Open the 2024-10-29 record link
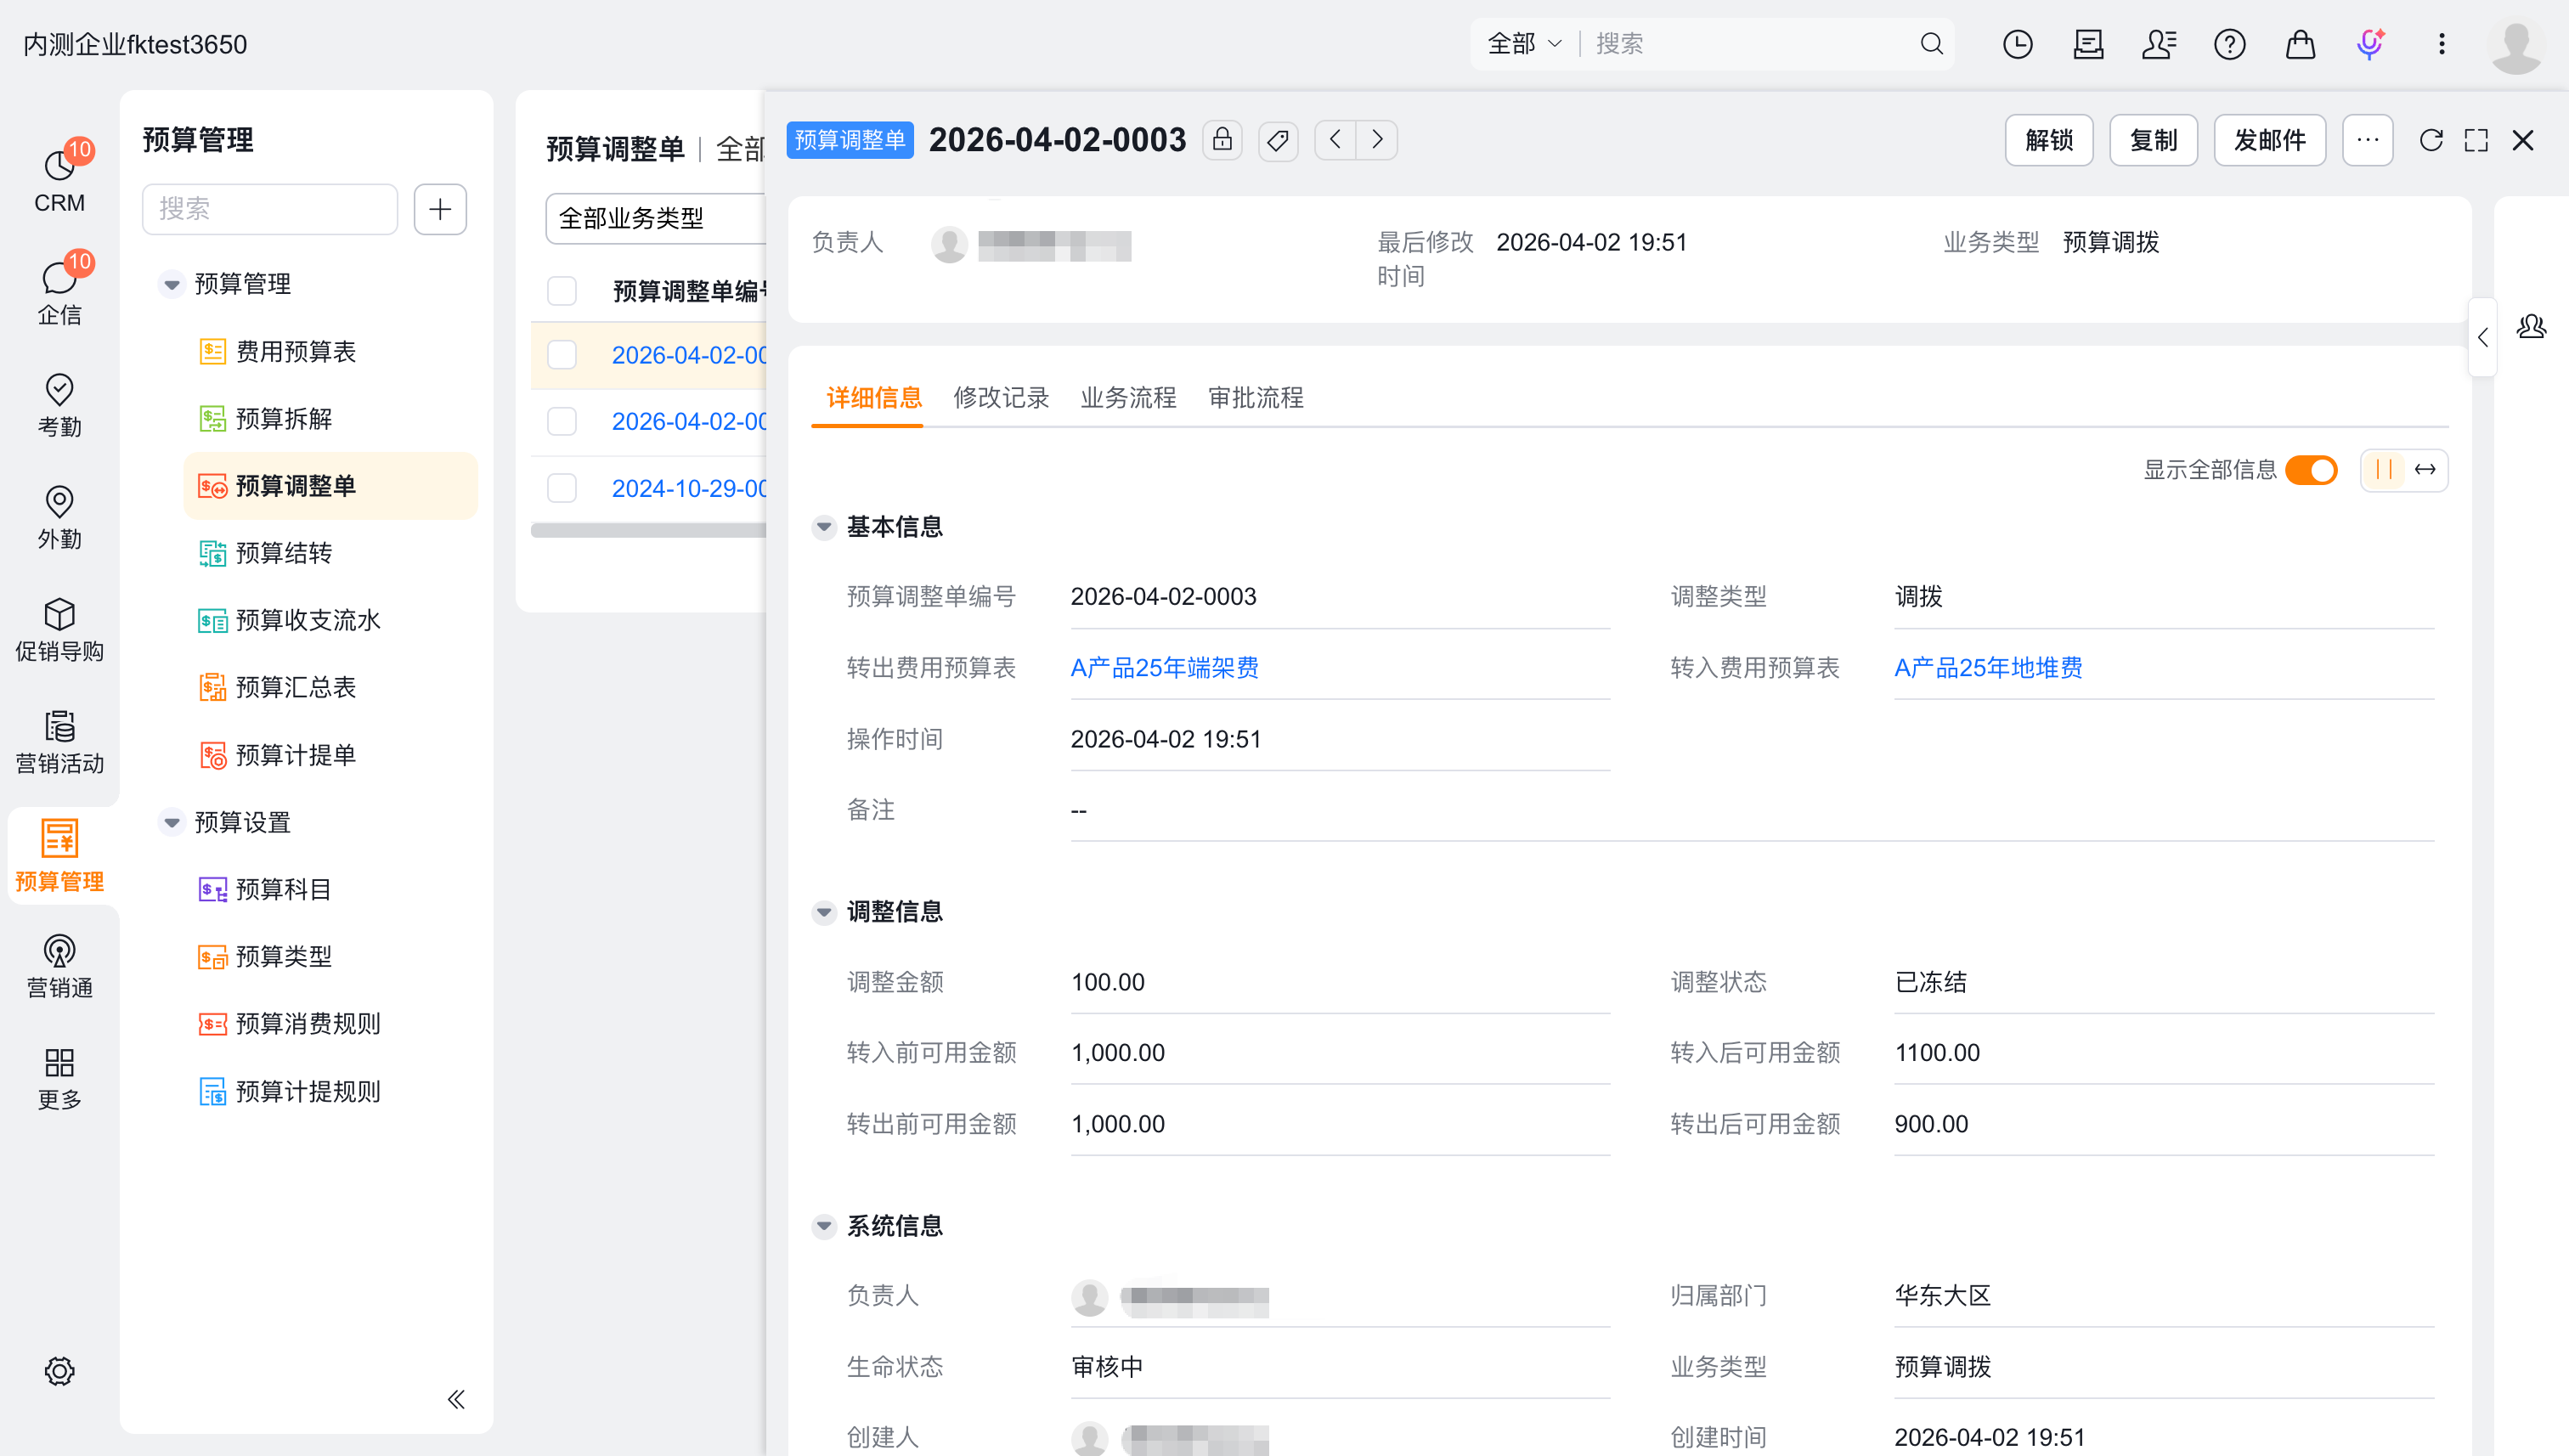 [689, 488]
